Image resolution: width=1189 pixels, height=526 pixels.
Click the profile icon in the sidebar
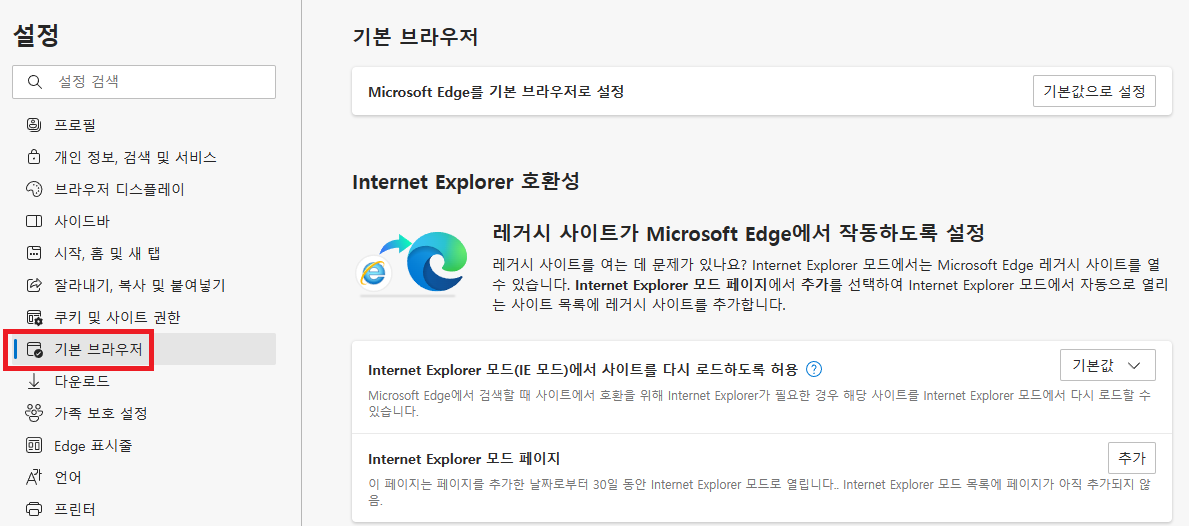[33, 124]
